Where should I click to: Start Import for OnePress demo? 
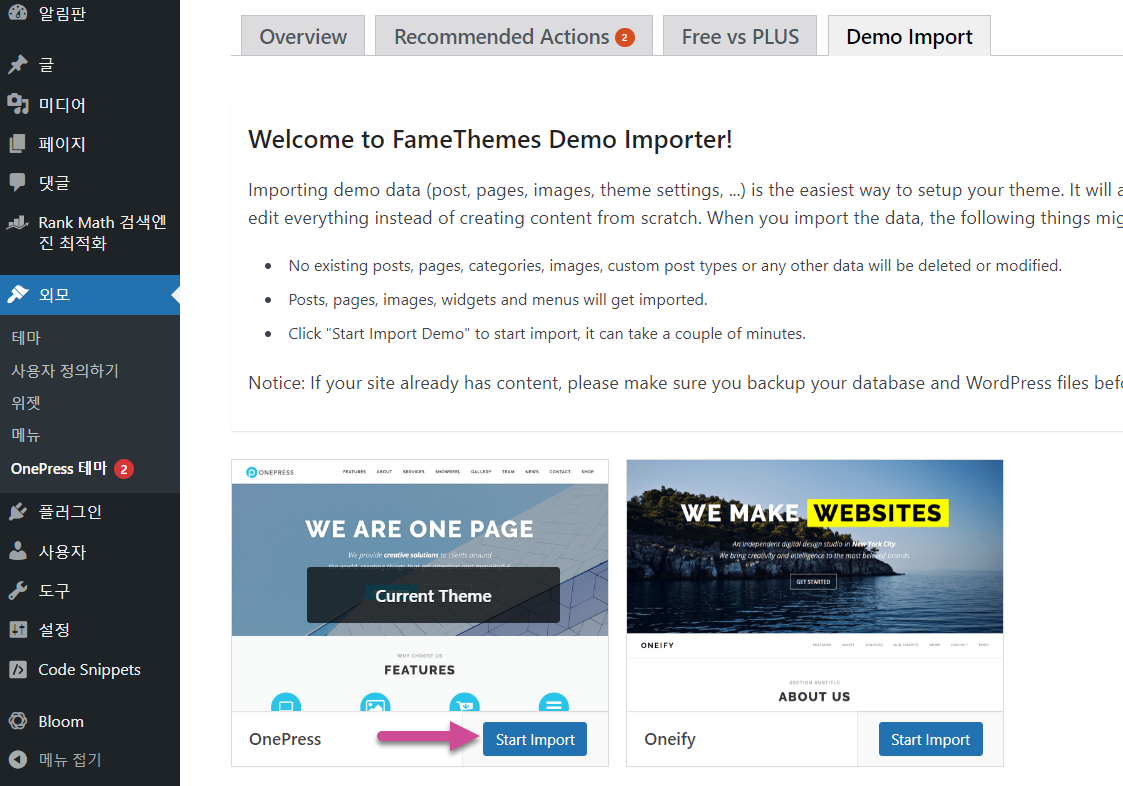click(535, 739)
